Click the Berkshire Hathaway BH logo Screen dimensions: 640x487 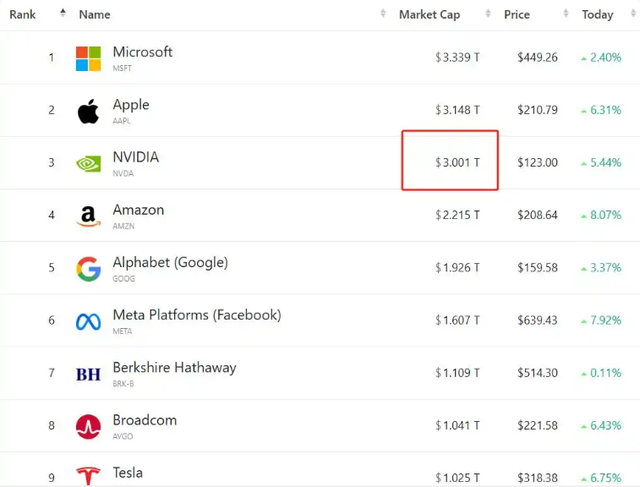pos(88,374)
